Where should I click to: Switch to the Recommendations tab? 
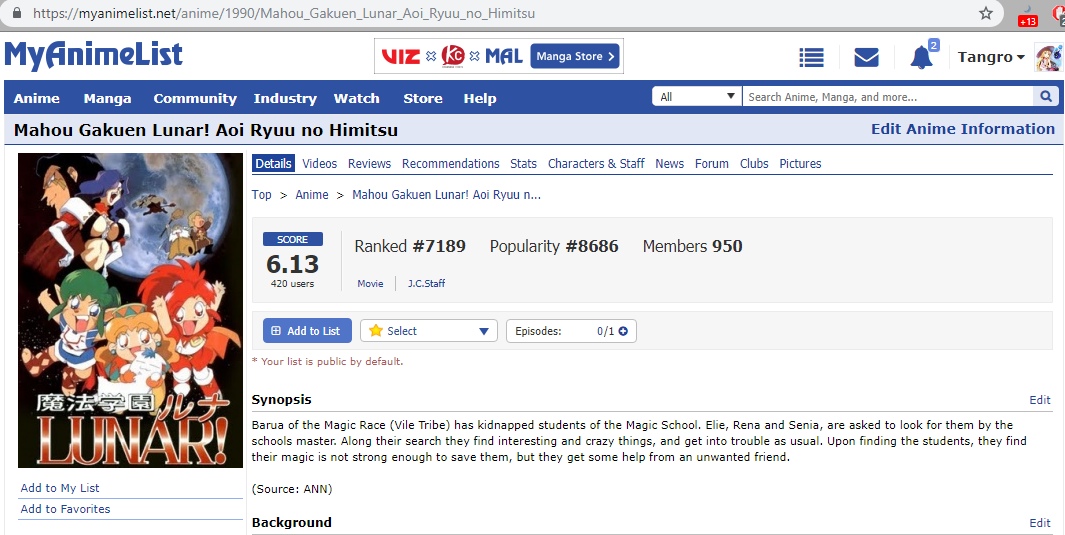coord(450,164)
